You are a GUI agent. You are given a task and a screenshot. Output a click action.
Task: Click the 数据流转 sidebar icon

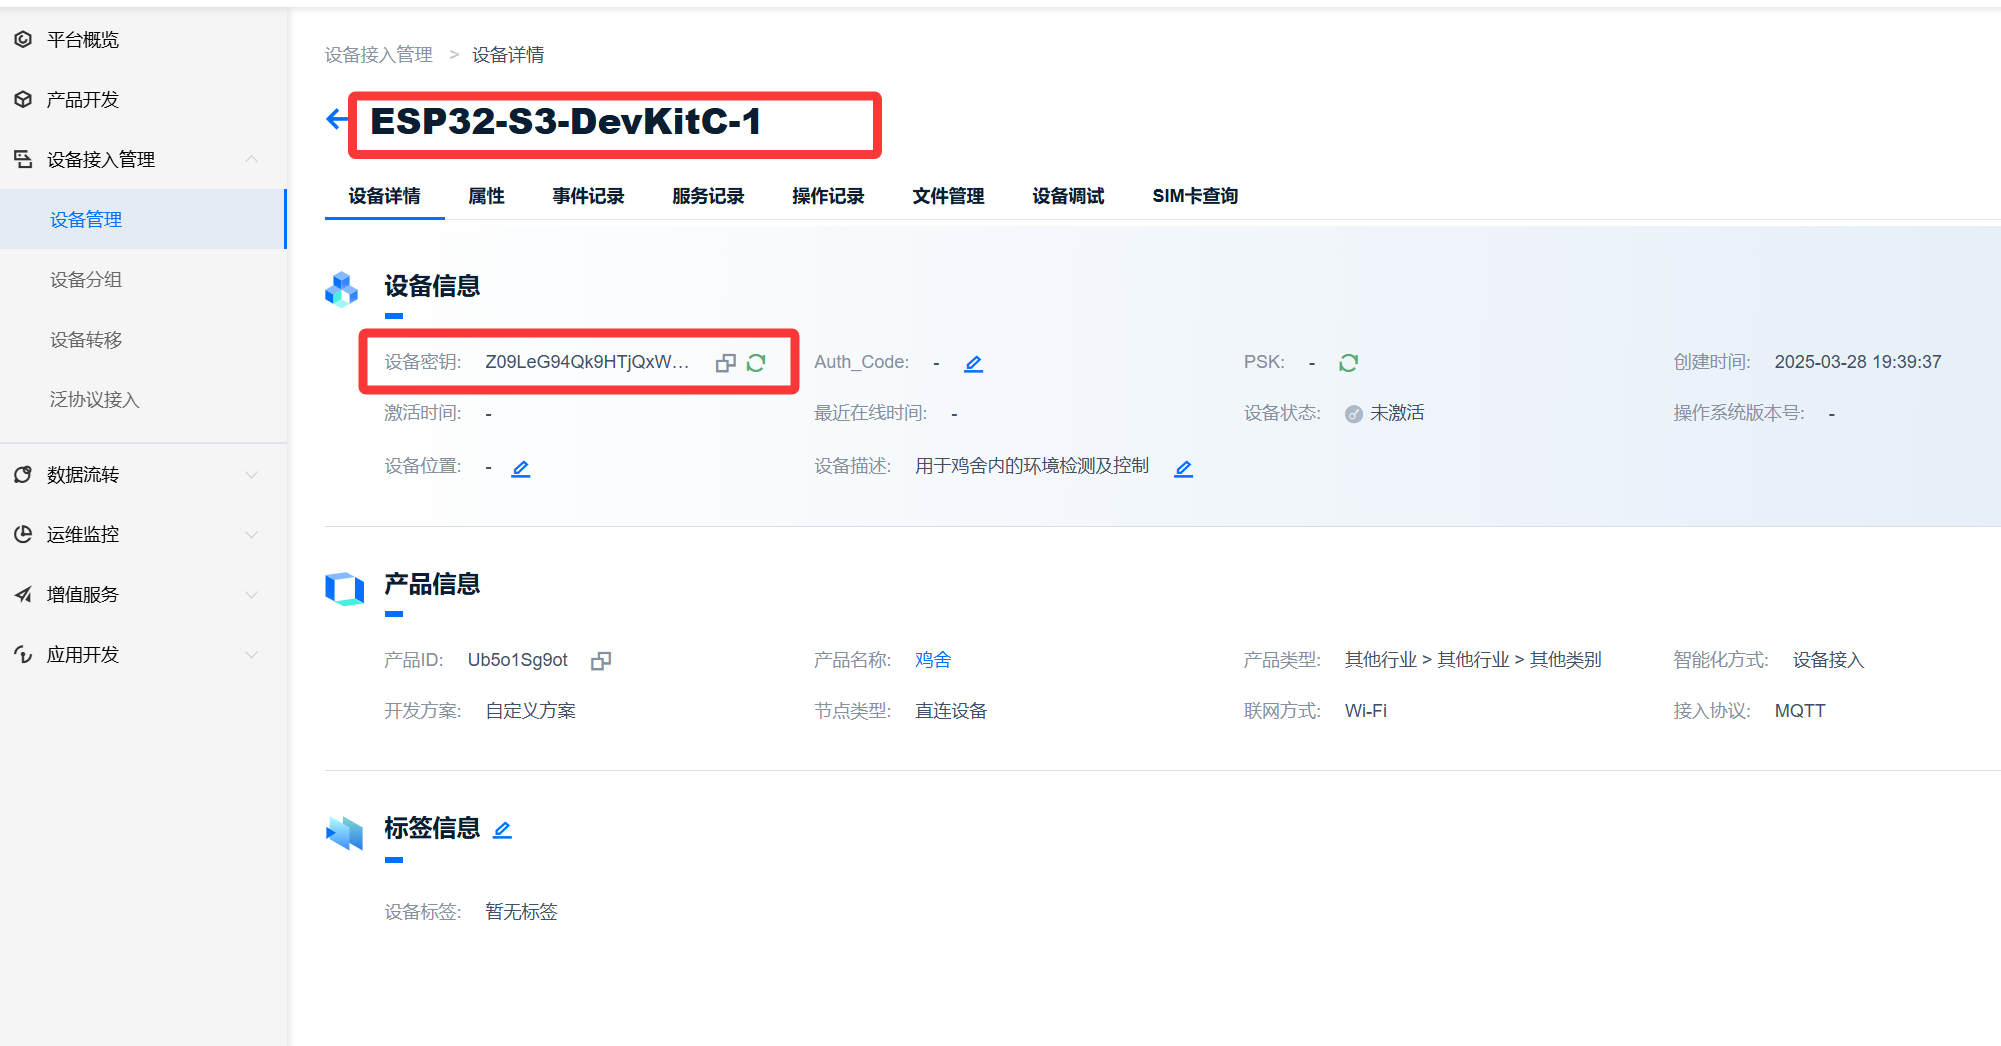click(23, 474)
